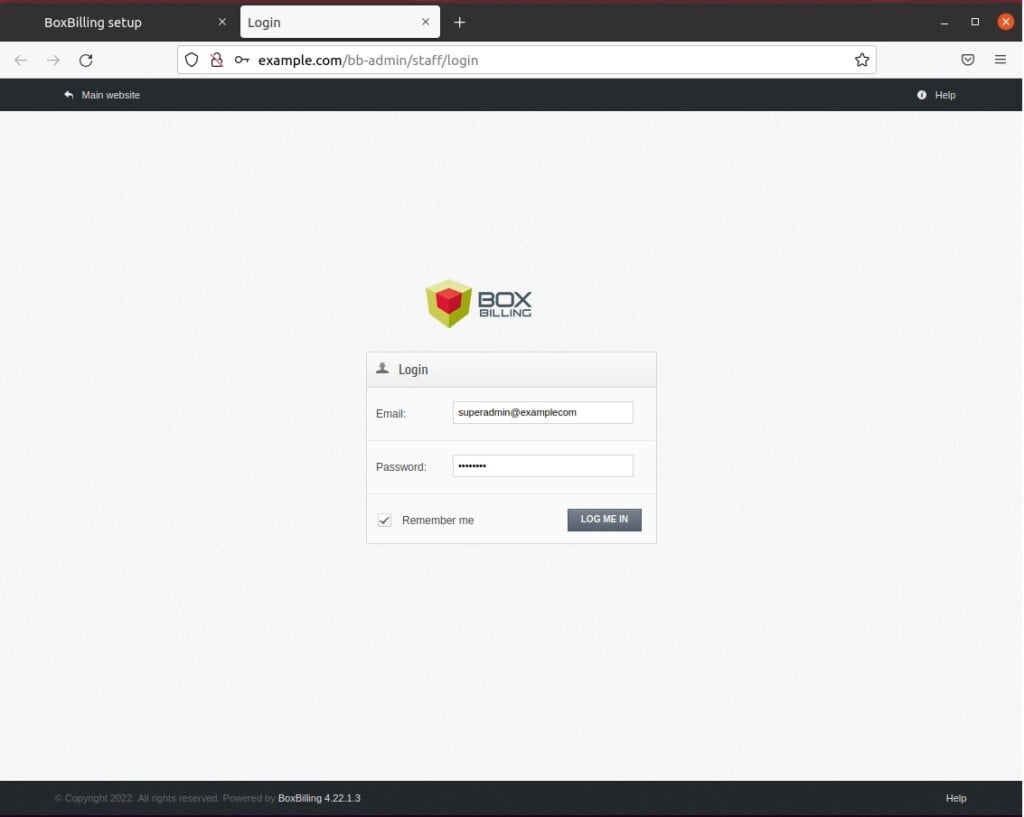Toggle the Remember me checkbox
1024x817 pixels.
pyautogui.click(x=384, y=521)
